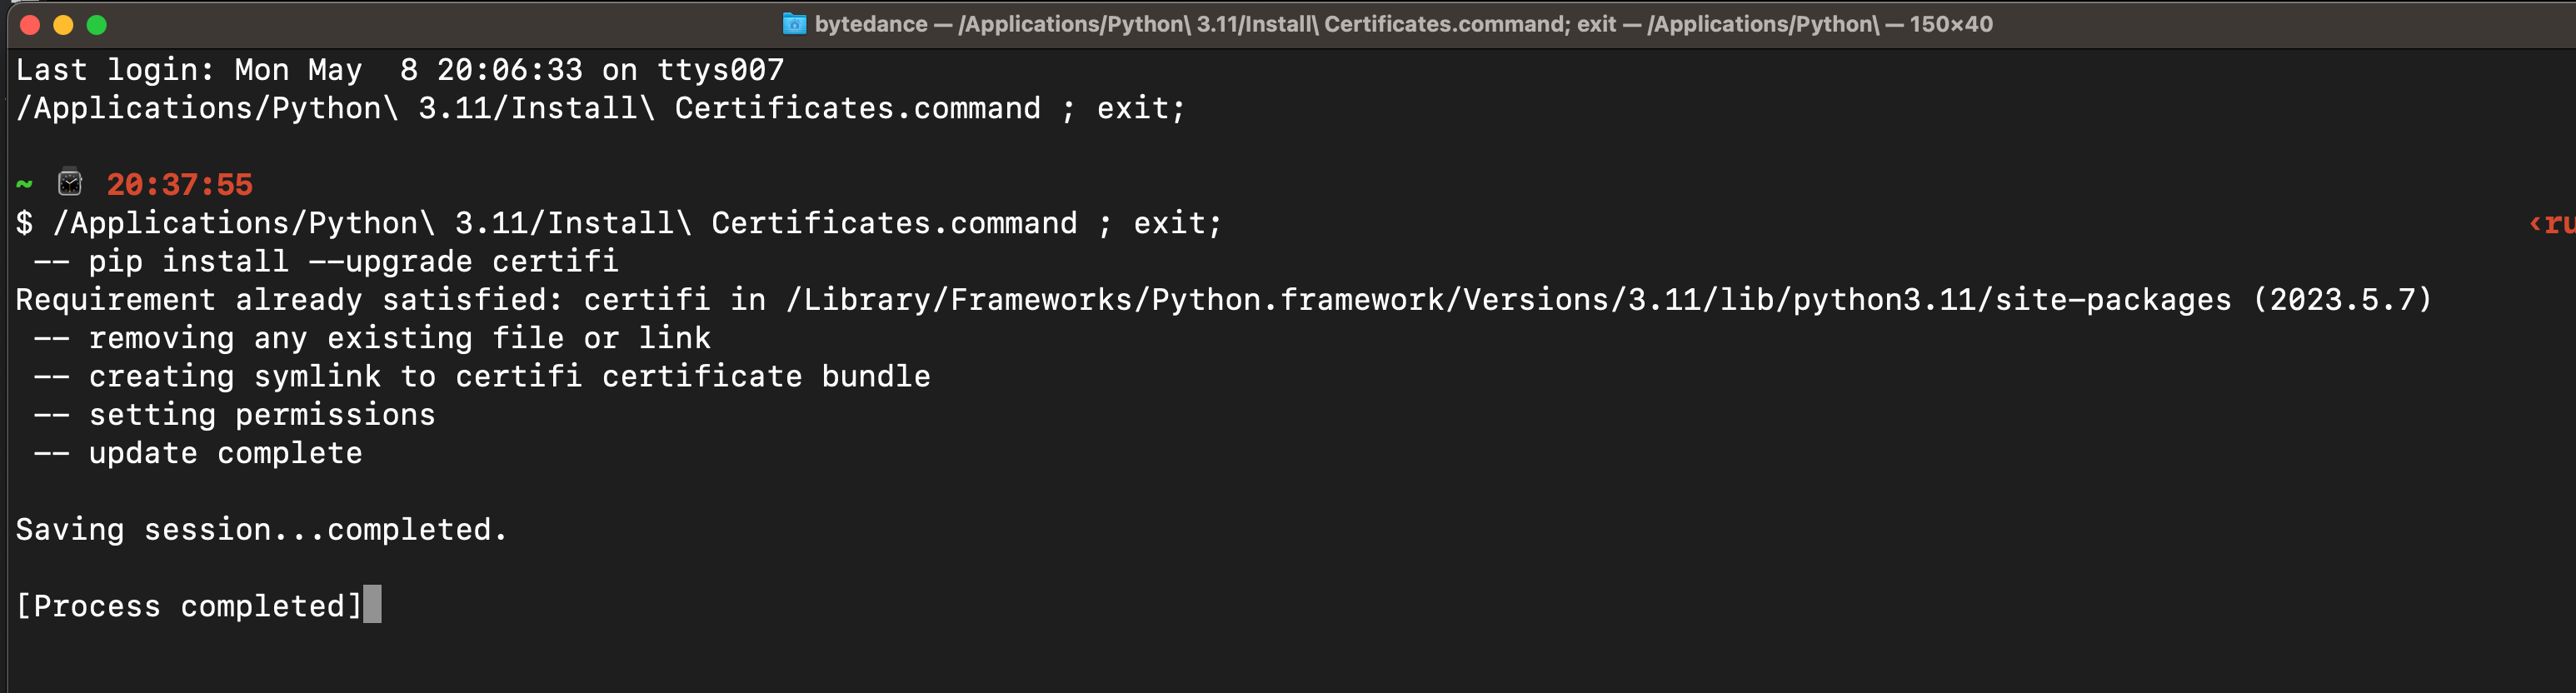Click the folder proxy icon in title bar
The image size is (2576, 693).
pyautogui.click(x=794, y=24)
